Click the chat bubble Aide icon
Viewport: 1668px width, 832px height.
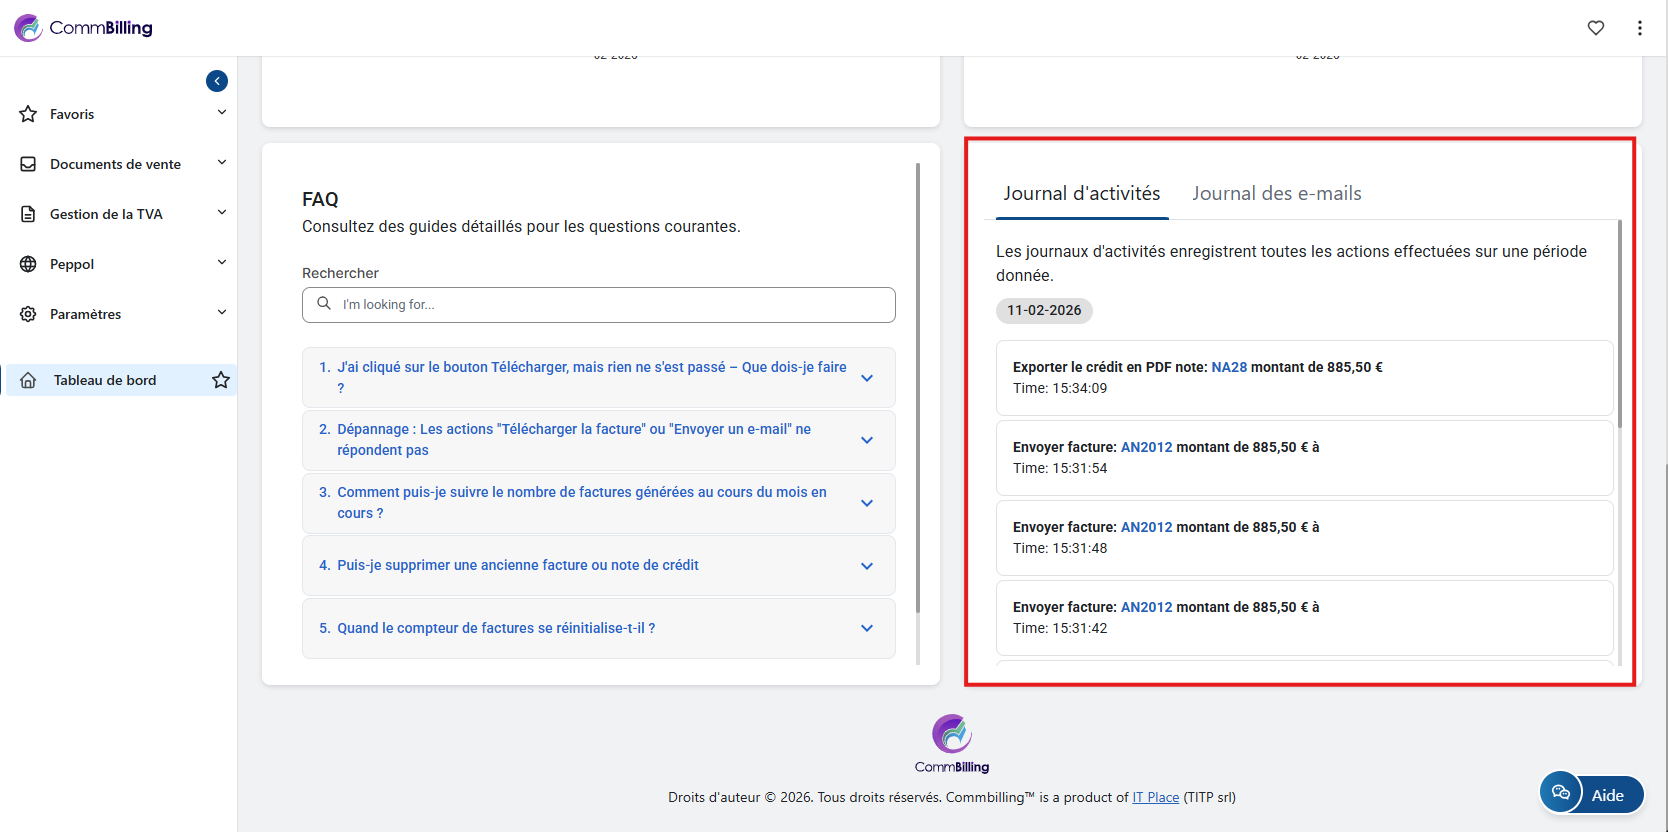pyautogui.click(x=1561, y=794)
